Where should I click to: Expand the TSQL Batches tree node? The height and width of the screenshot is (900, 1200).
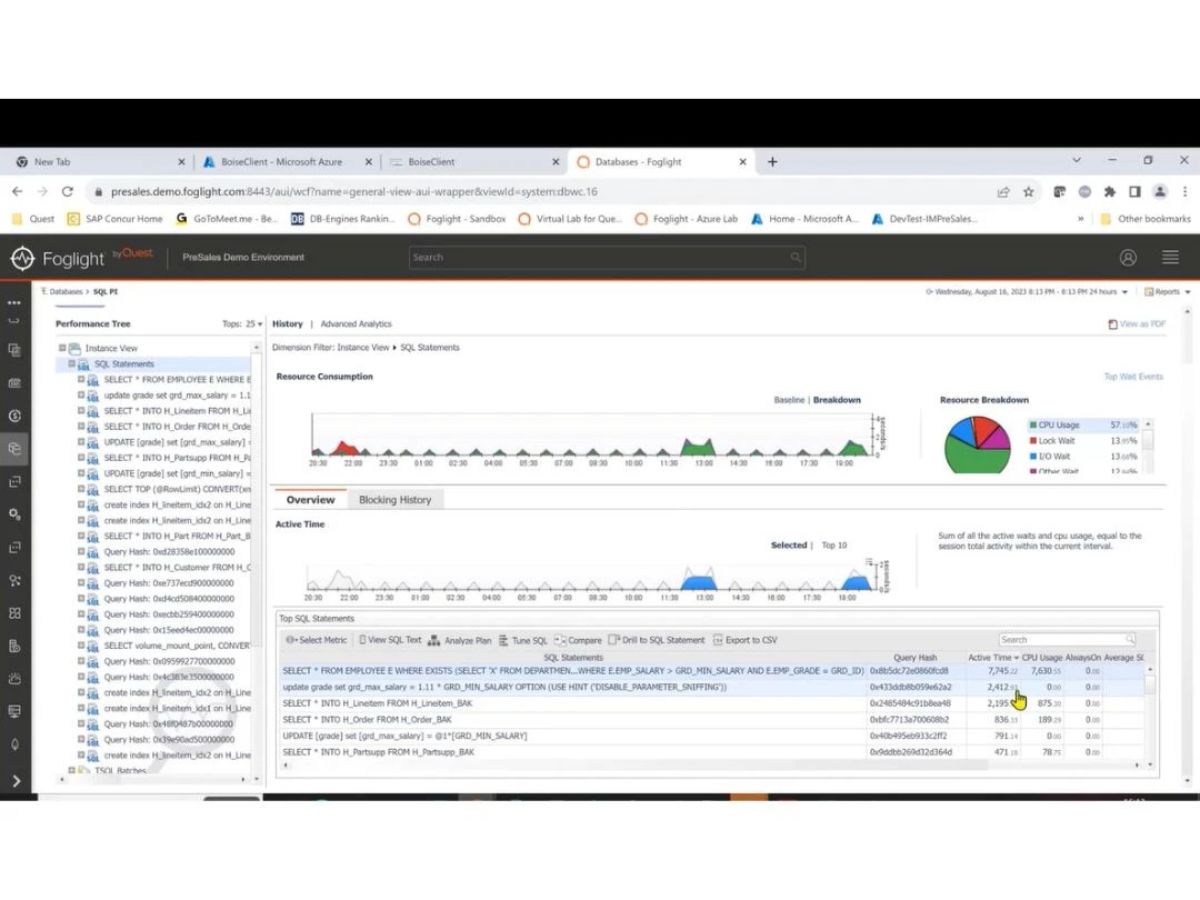click(x=72, y=770)
